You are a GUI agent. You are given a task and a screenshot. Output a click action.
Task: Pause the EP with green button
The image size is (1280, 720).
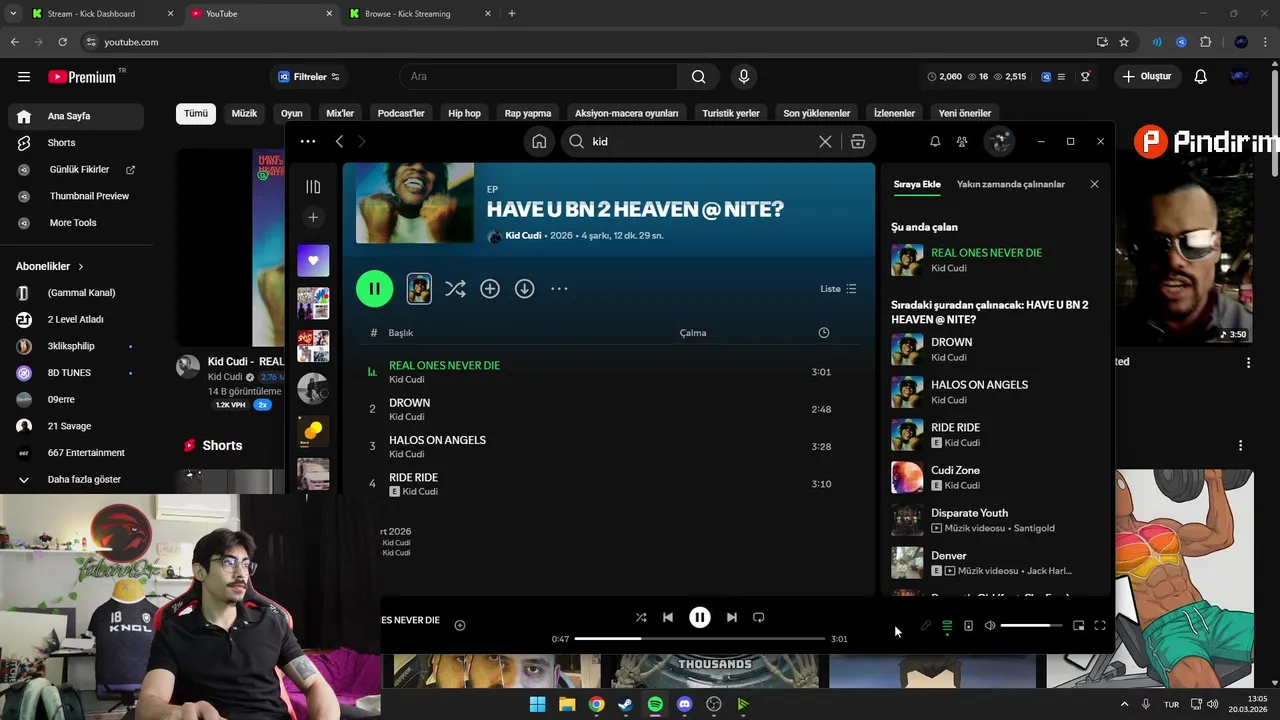click(x=374, y=289)
